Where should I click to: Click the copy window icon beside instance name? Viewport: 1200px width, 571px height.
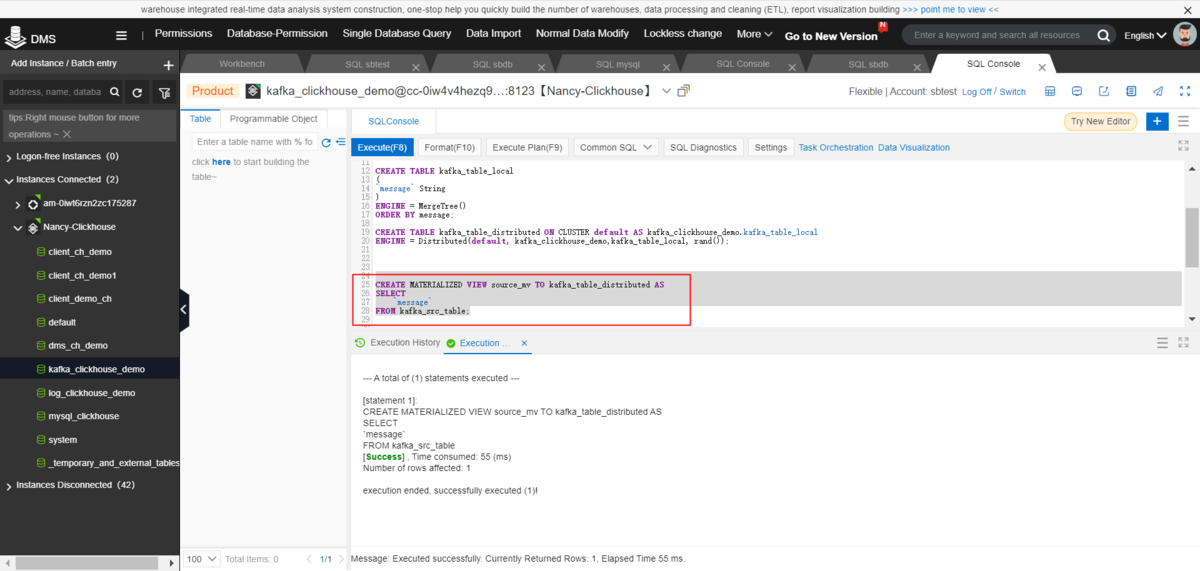coord(684,91)
